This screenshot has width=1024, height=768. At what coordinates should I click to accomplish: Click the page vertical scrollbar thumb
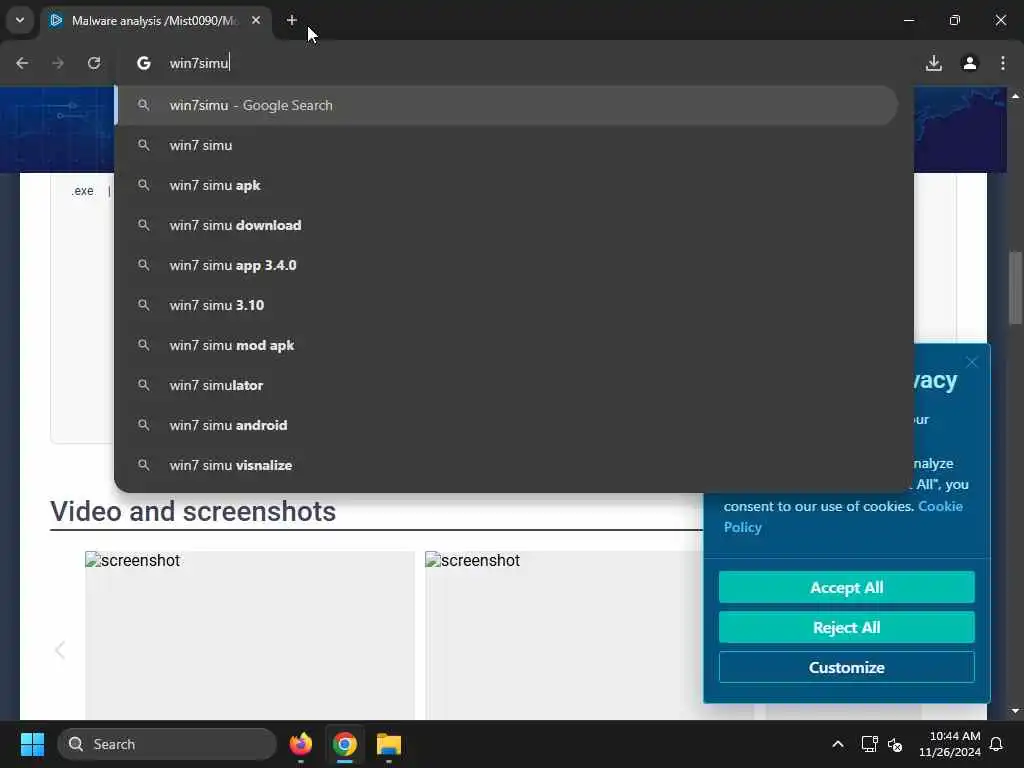click(1015, 287)
